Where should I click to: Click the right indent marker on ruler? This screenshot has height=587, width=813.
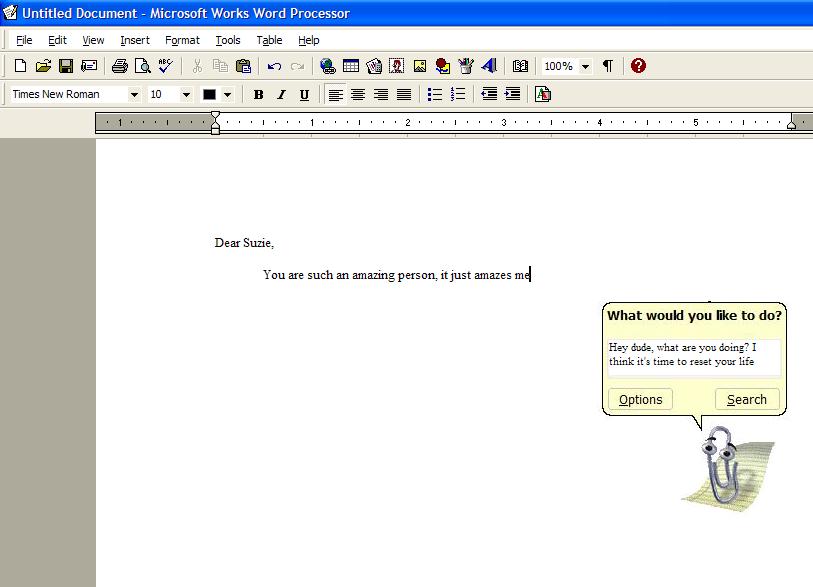791,124
